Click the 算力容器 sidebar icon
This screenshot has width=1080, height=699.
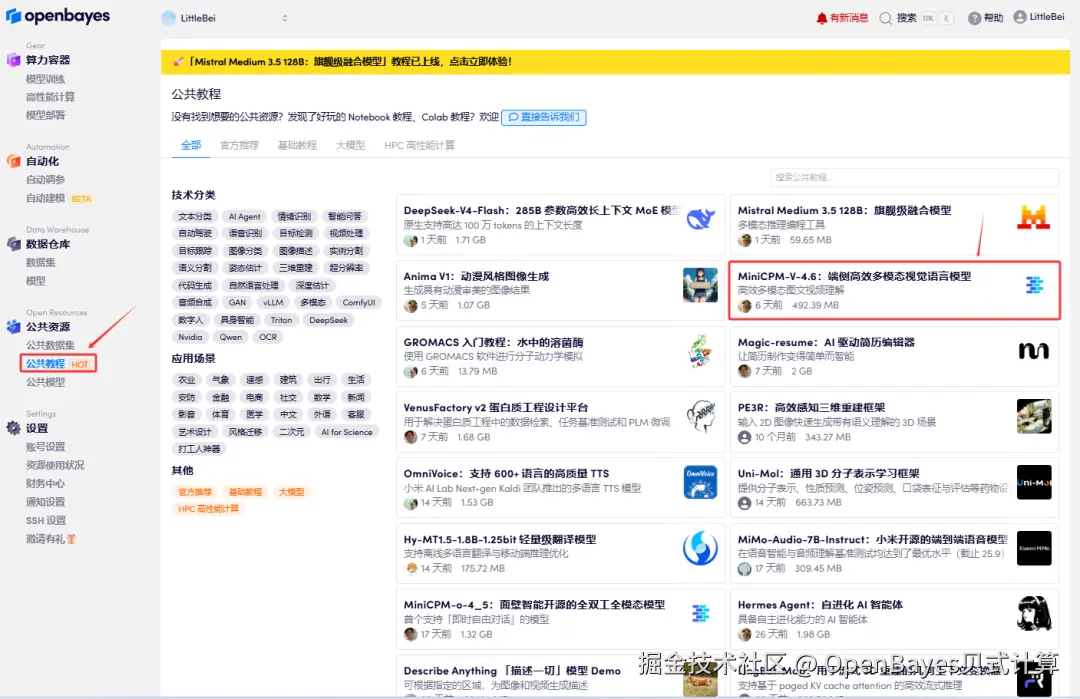[13, 60]
